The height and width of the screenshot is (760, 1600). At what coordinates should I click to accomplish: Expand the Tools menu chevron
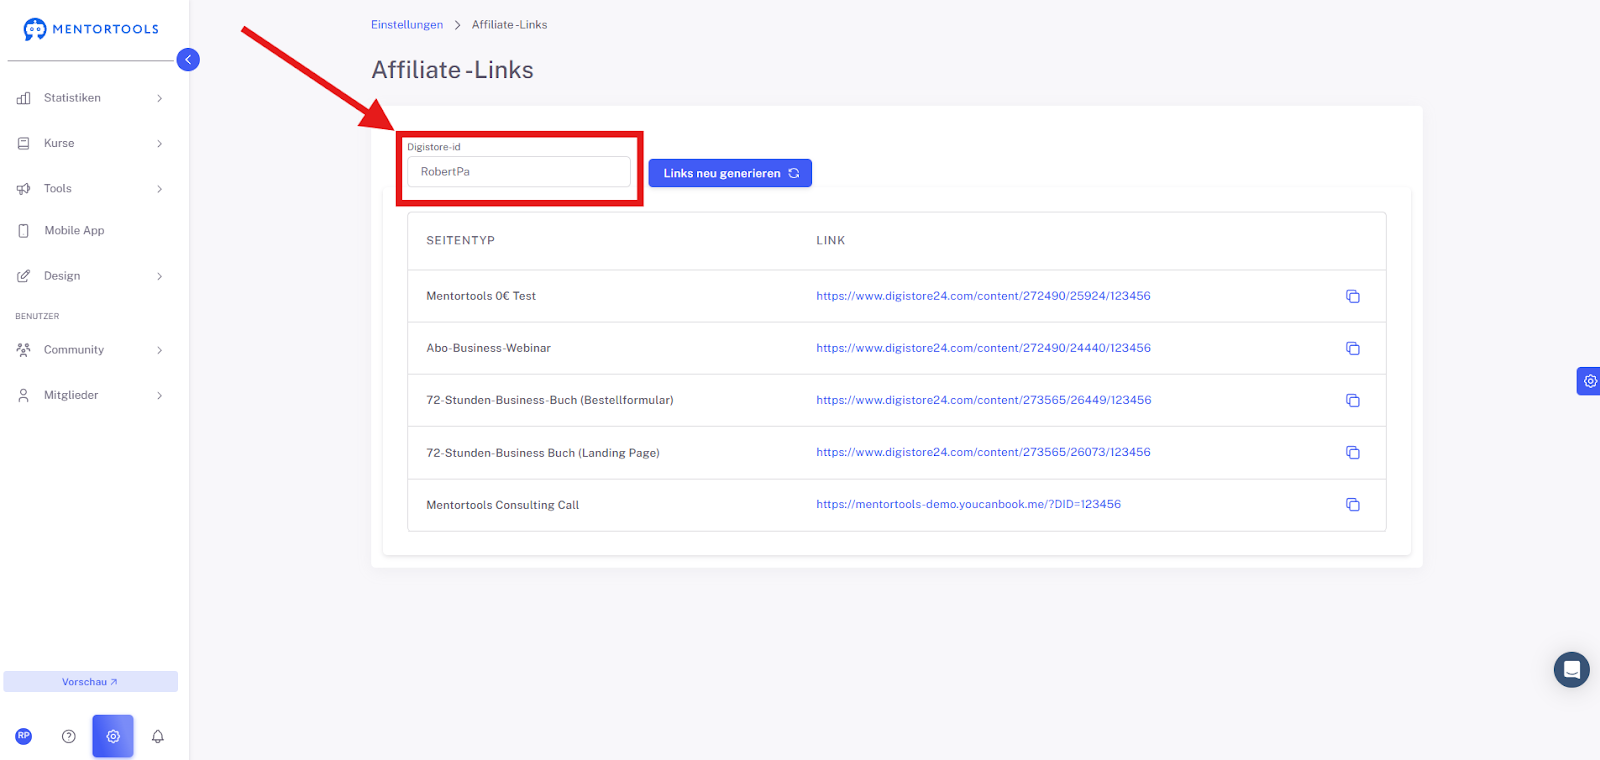point(160,189)
